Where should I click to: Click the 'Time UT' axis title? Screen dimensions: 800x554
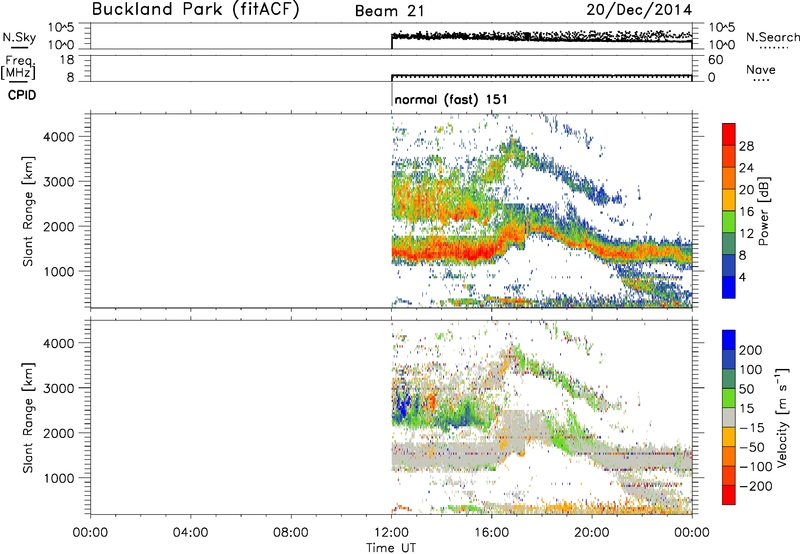coord(391,547)
